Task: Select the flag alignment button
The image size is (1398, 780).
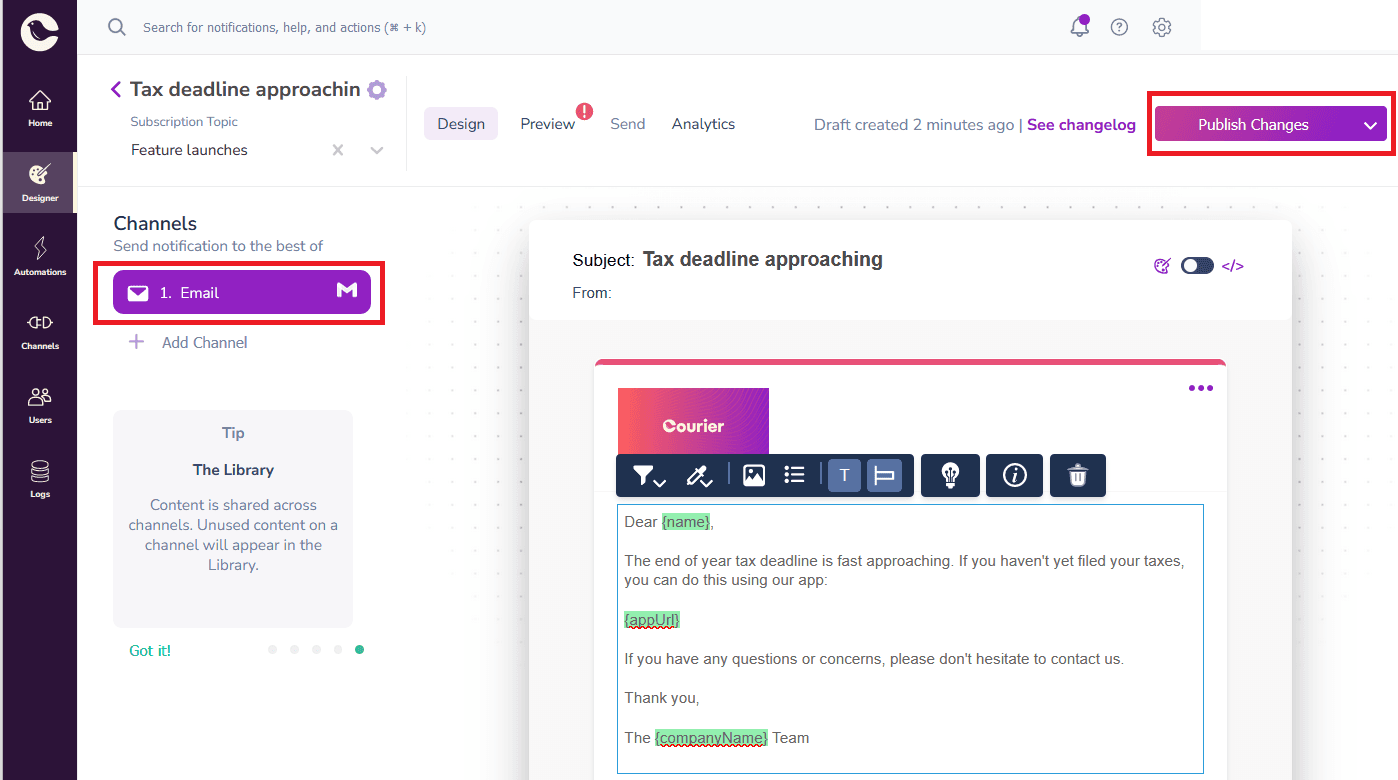Action: [x=884, y=475]
